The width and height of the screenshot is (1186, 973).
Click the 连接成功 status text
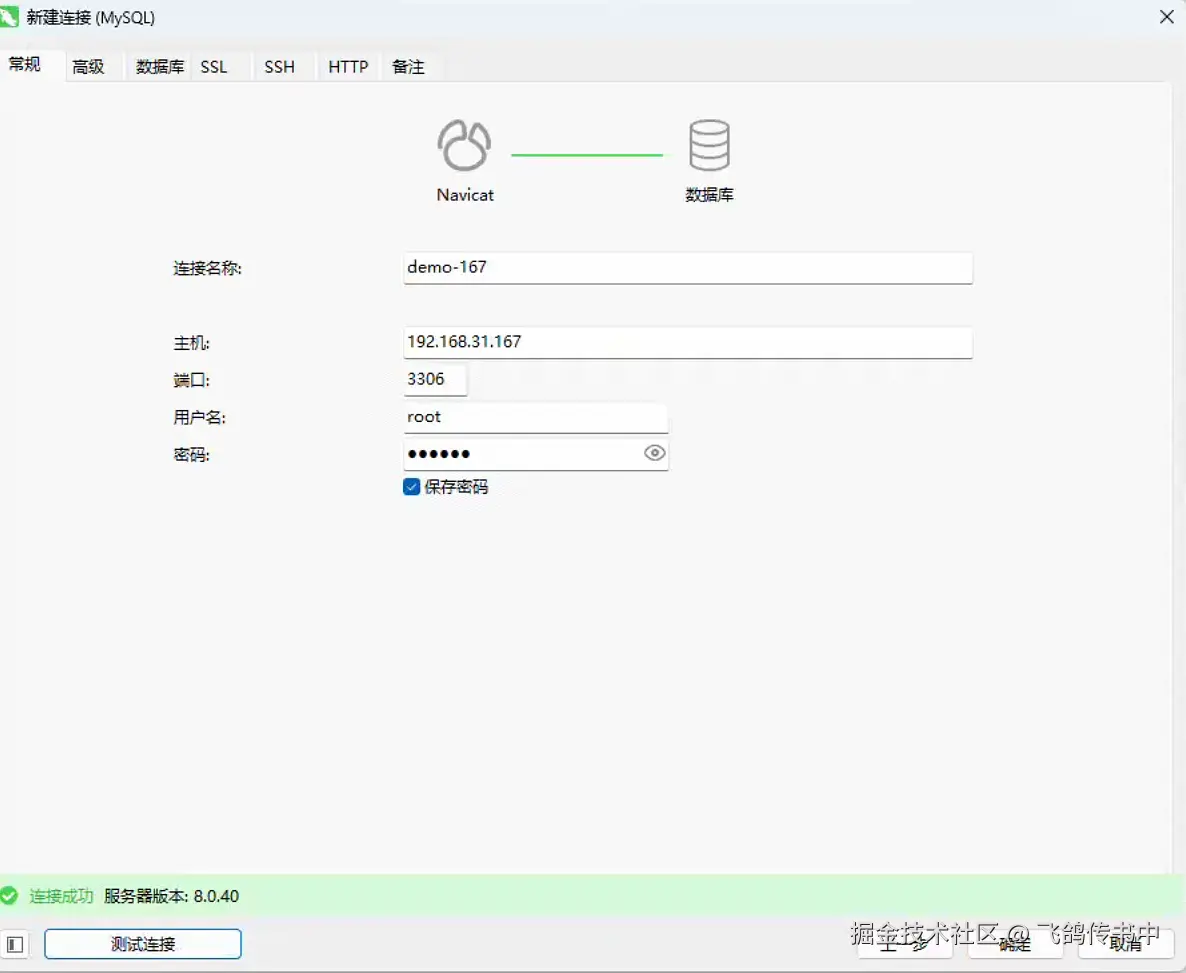(61, 896)
